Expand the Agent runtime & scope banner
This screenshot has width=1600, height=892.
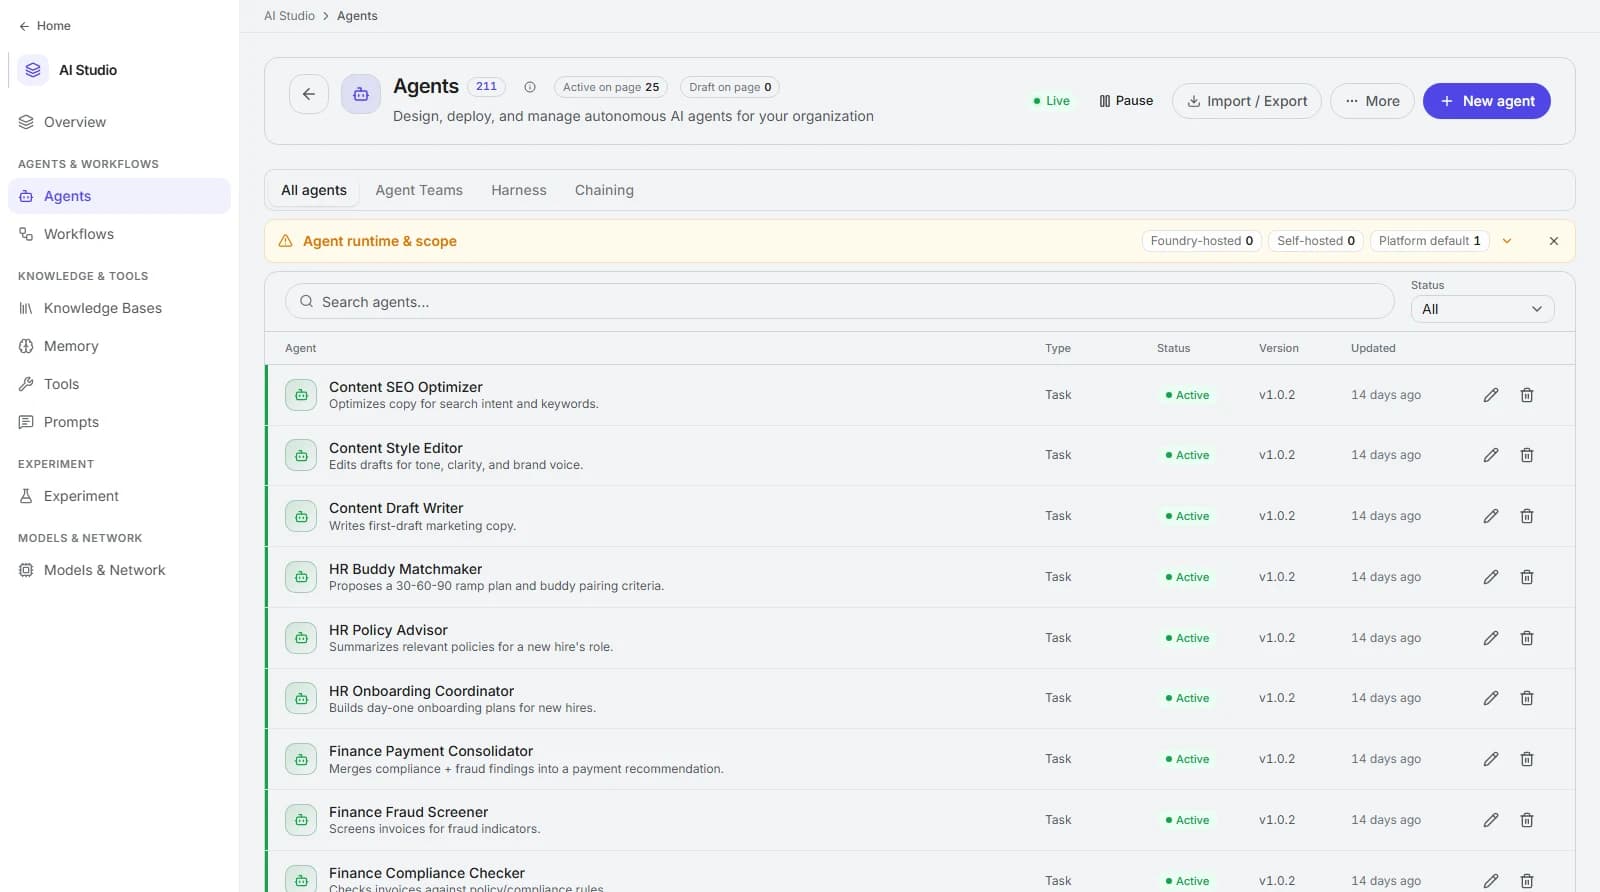point(1507,241)
